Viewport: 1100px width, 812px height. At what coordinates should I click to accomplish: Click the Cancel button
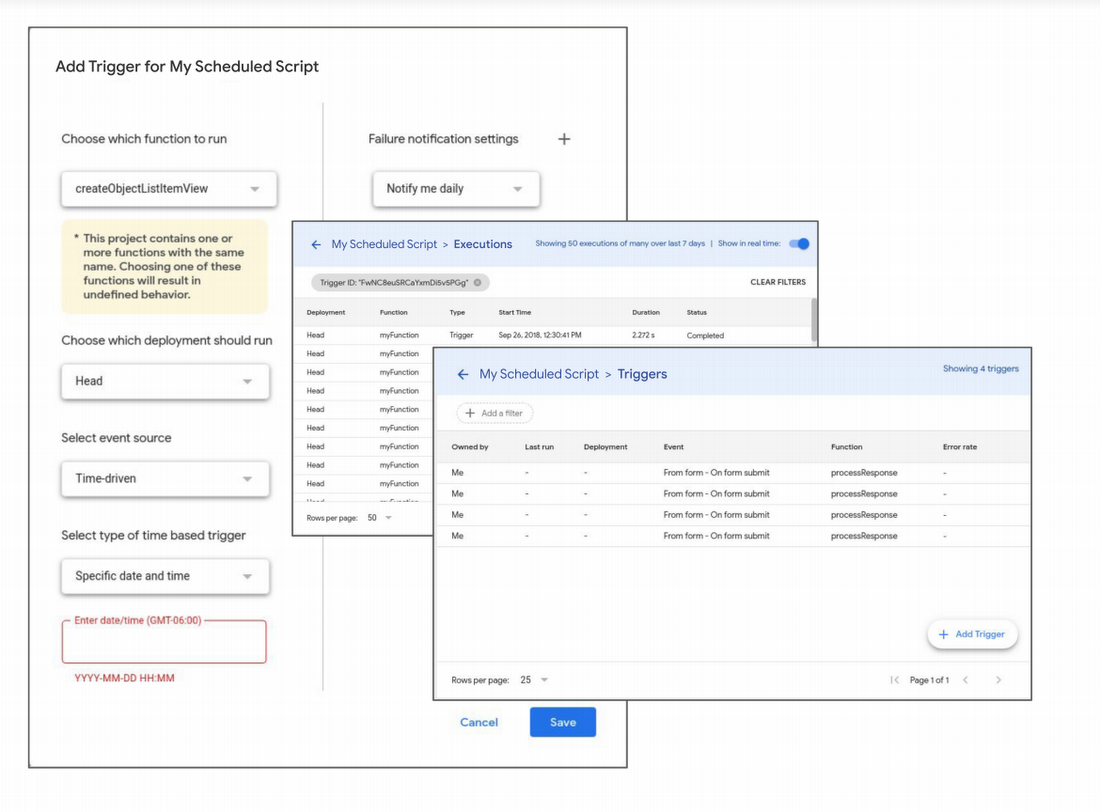pyautogui.click(x=479, y=722)
